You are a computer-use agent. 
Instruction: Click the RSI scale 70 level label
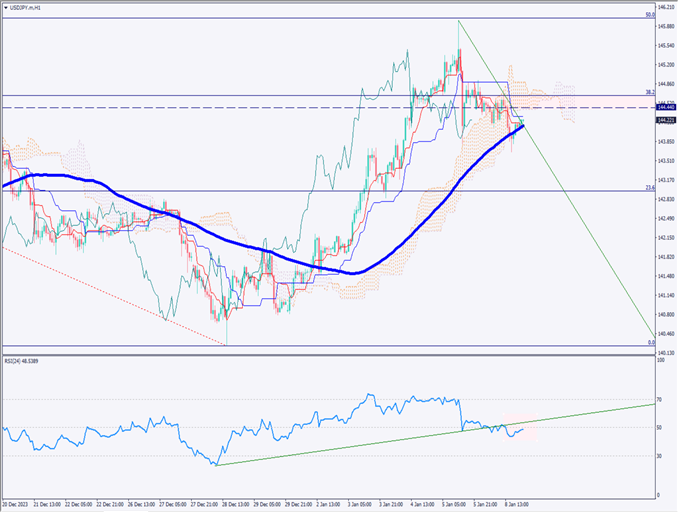coord(660,400)
